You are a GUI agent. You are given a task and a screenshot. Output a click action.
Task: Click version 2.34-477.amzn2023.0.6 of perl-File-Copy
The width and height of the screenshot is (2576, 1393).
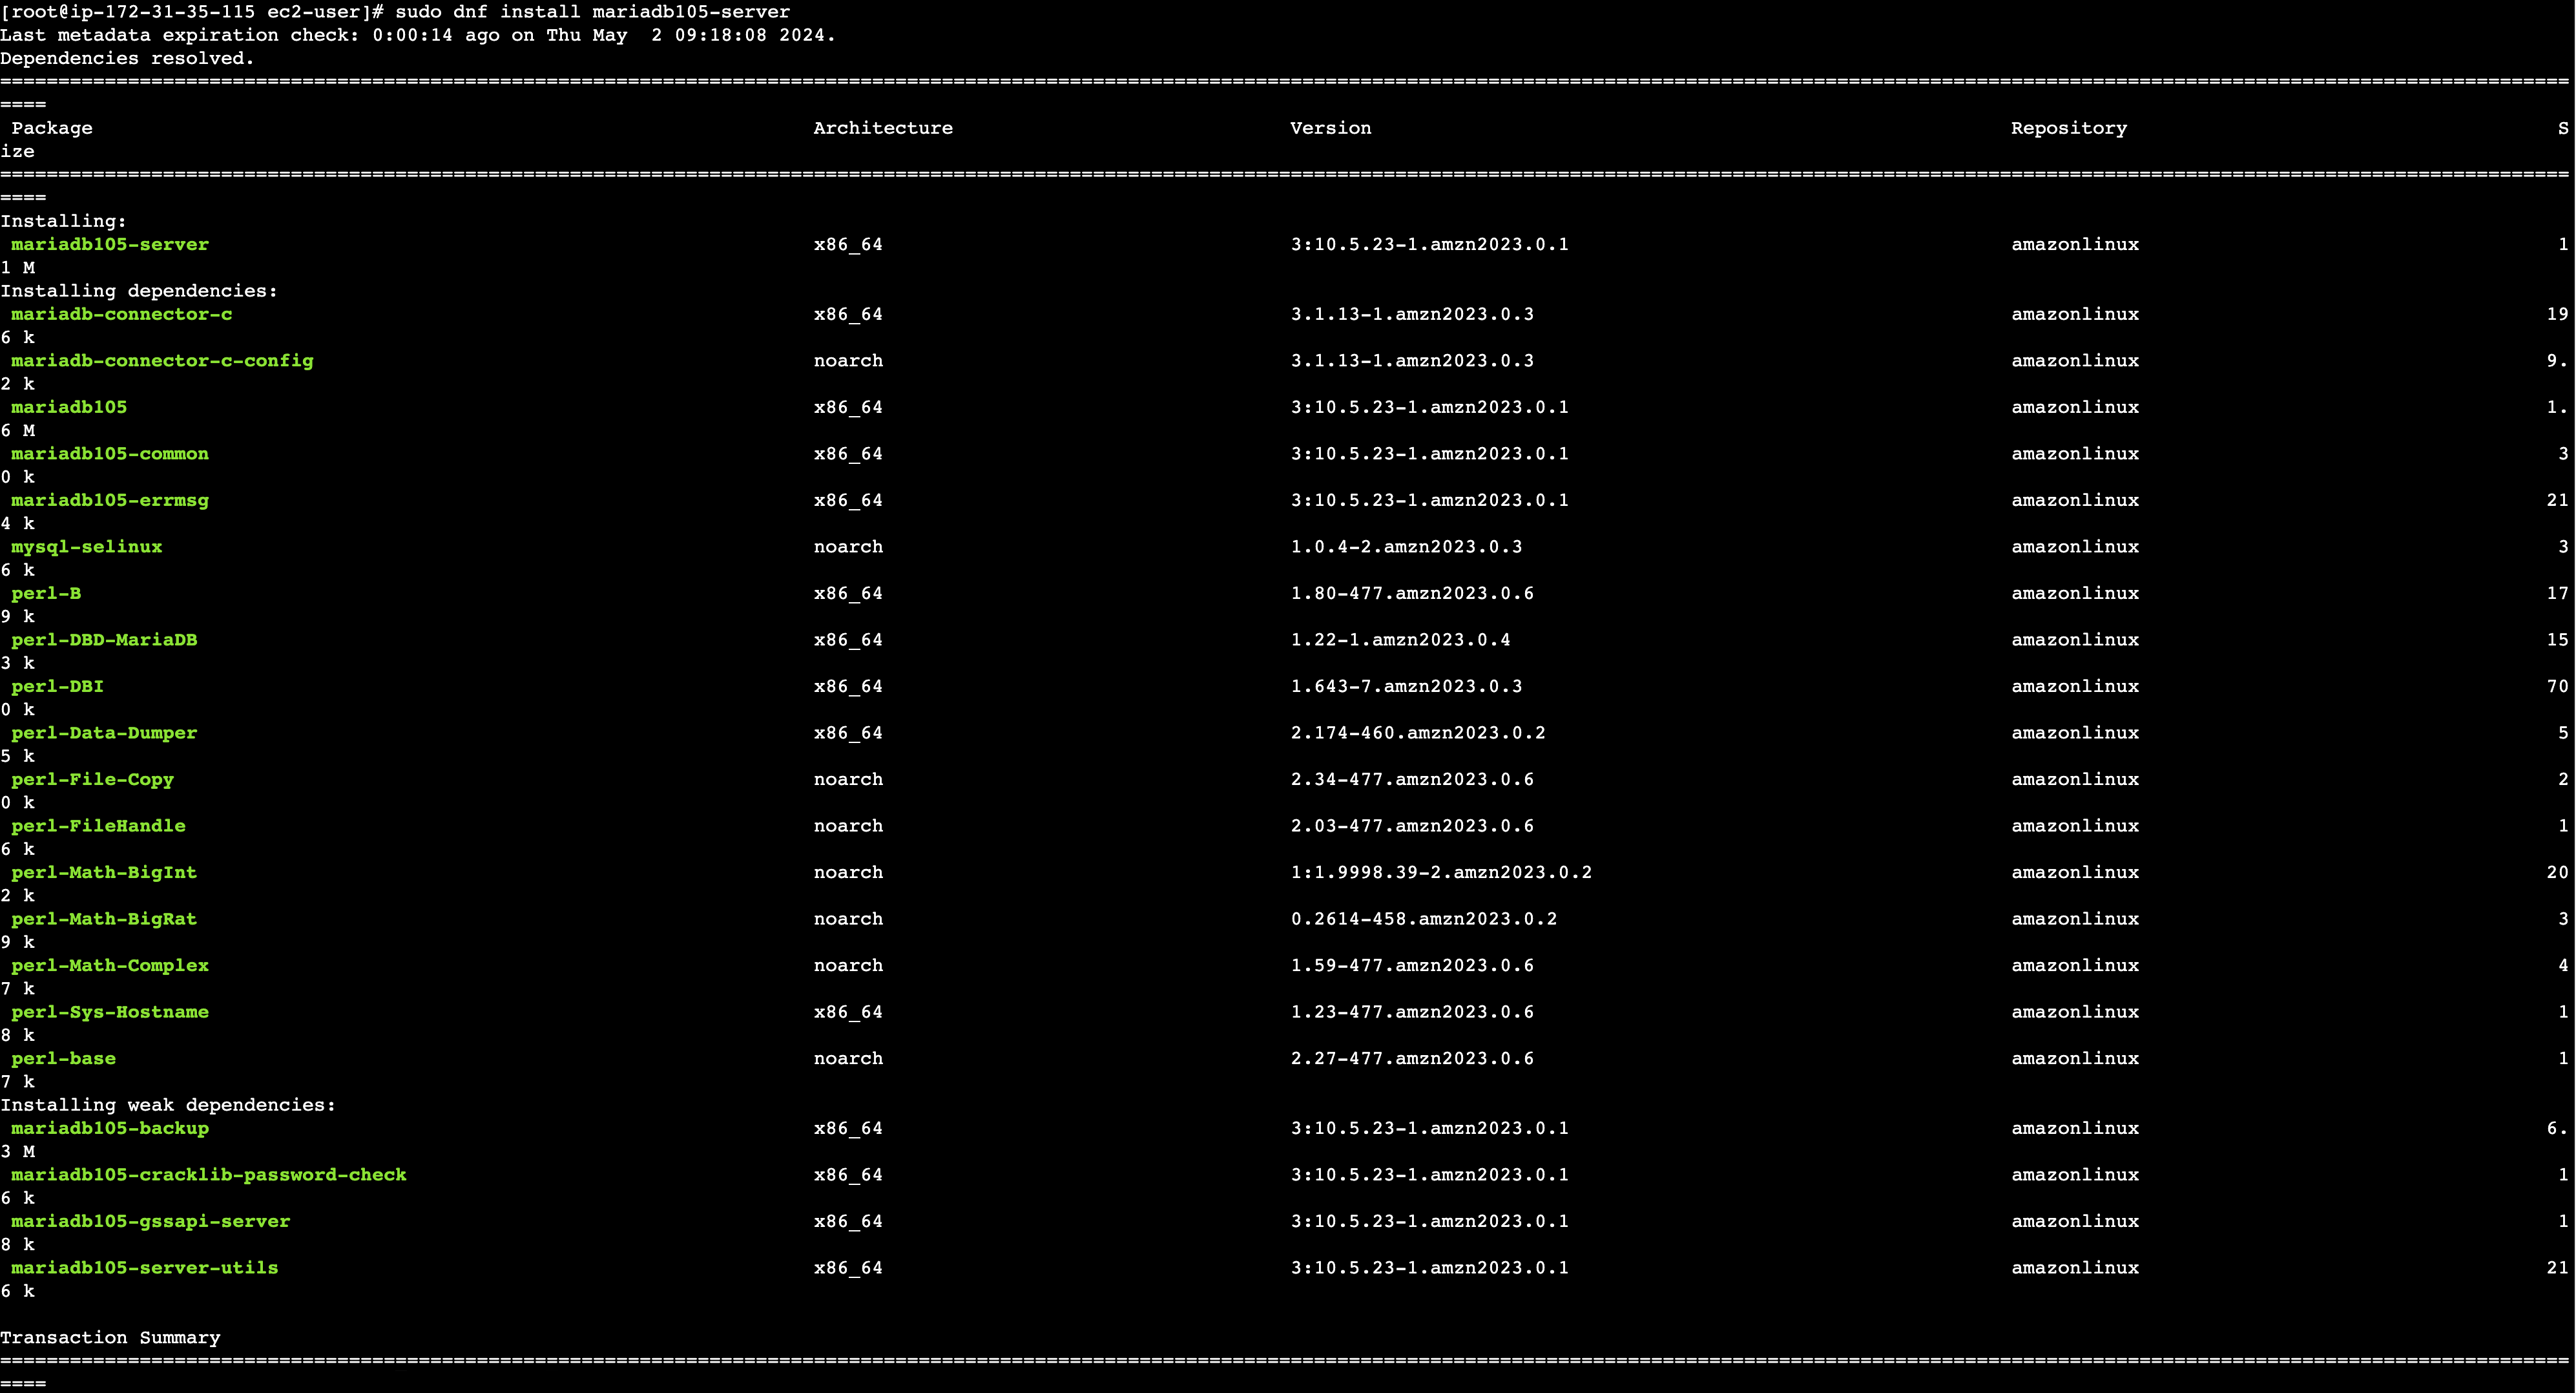[x=1412, y=779]
